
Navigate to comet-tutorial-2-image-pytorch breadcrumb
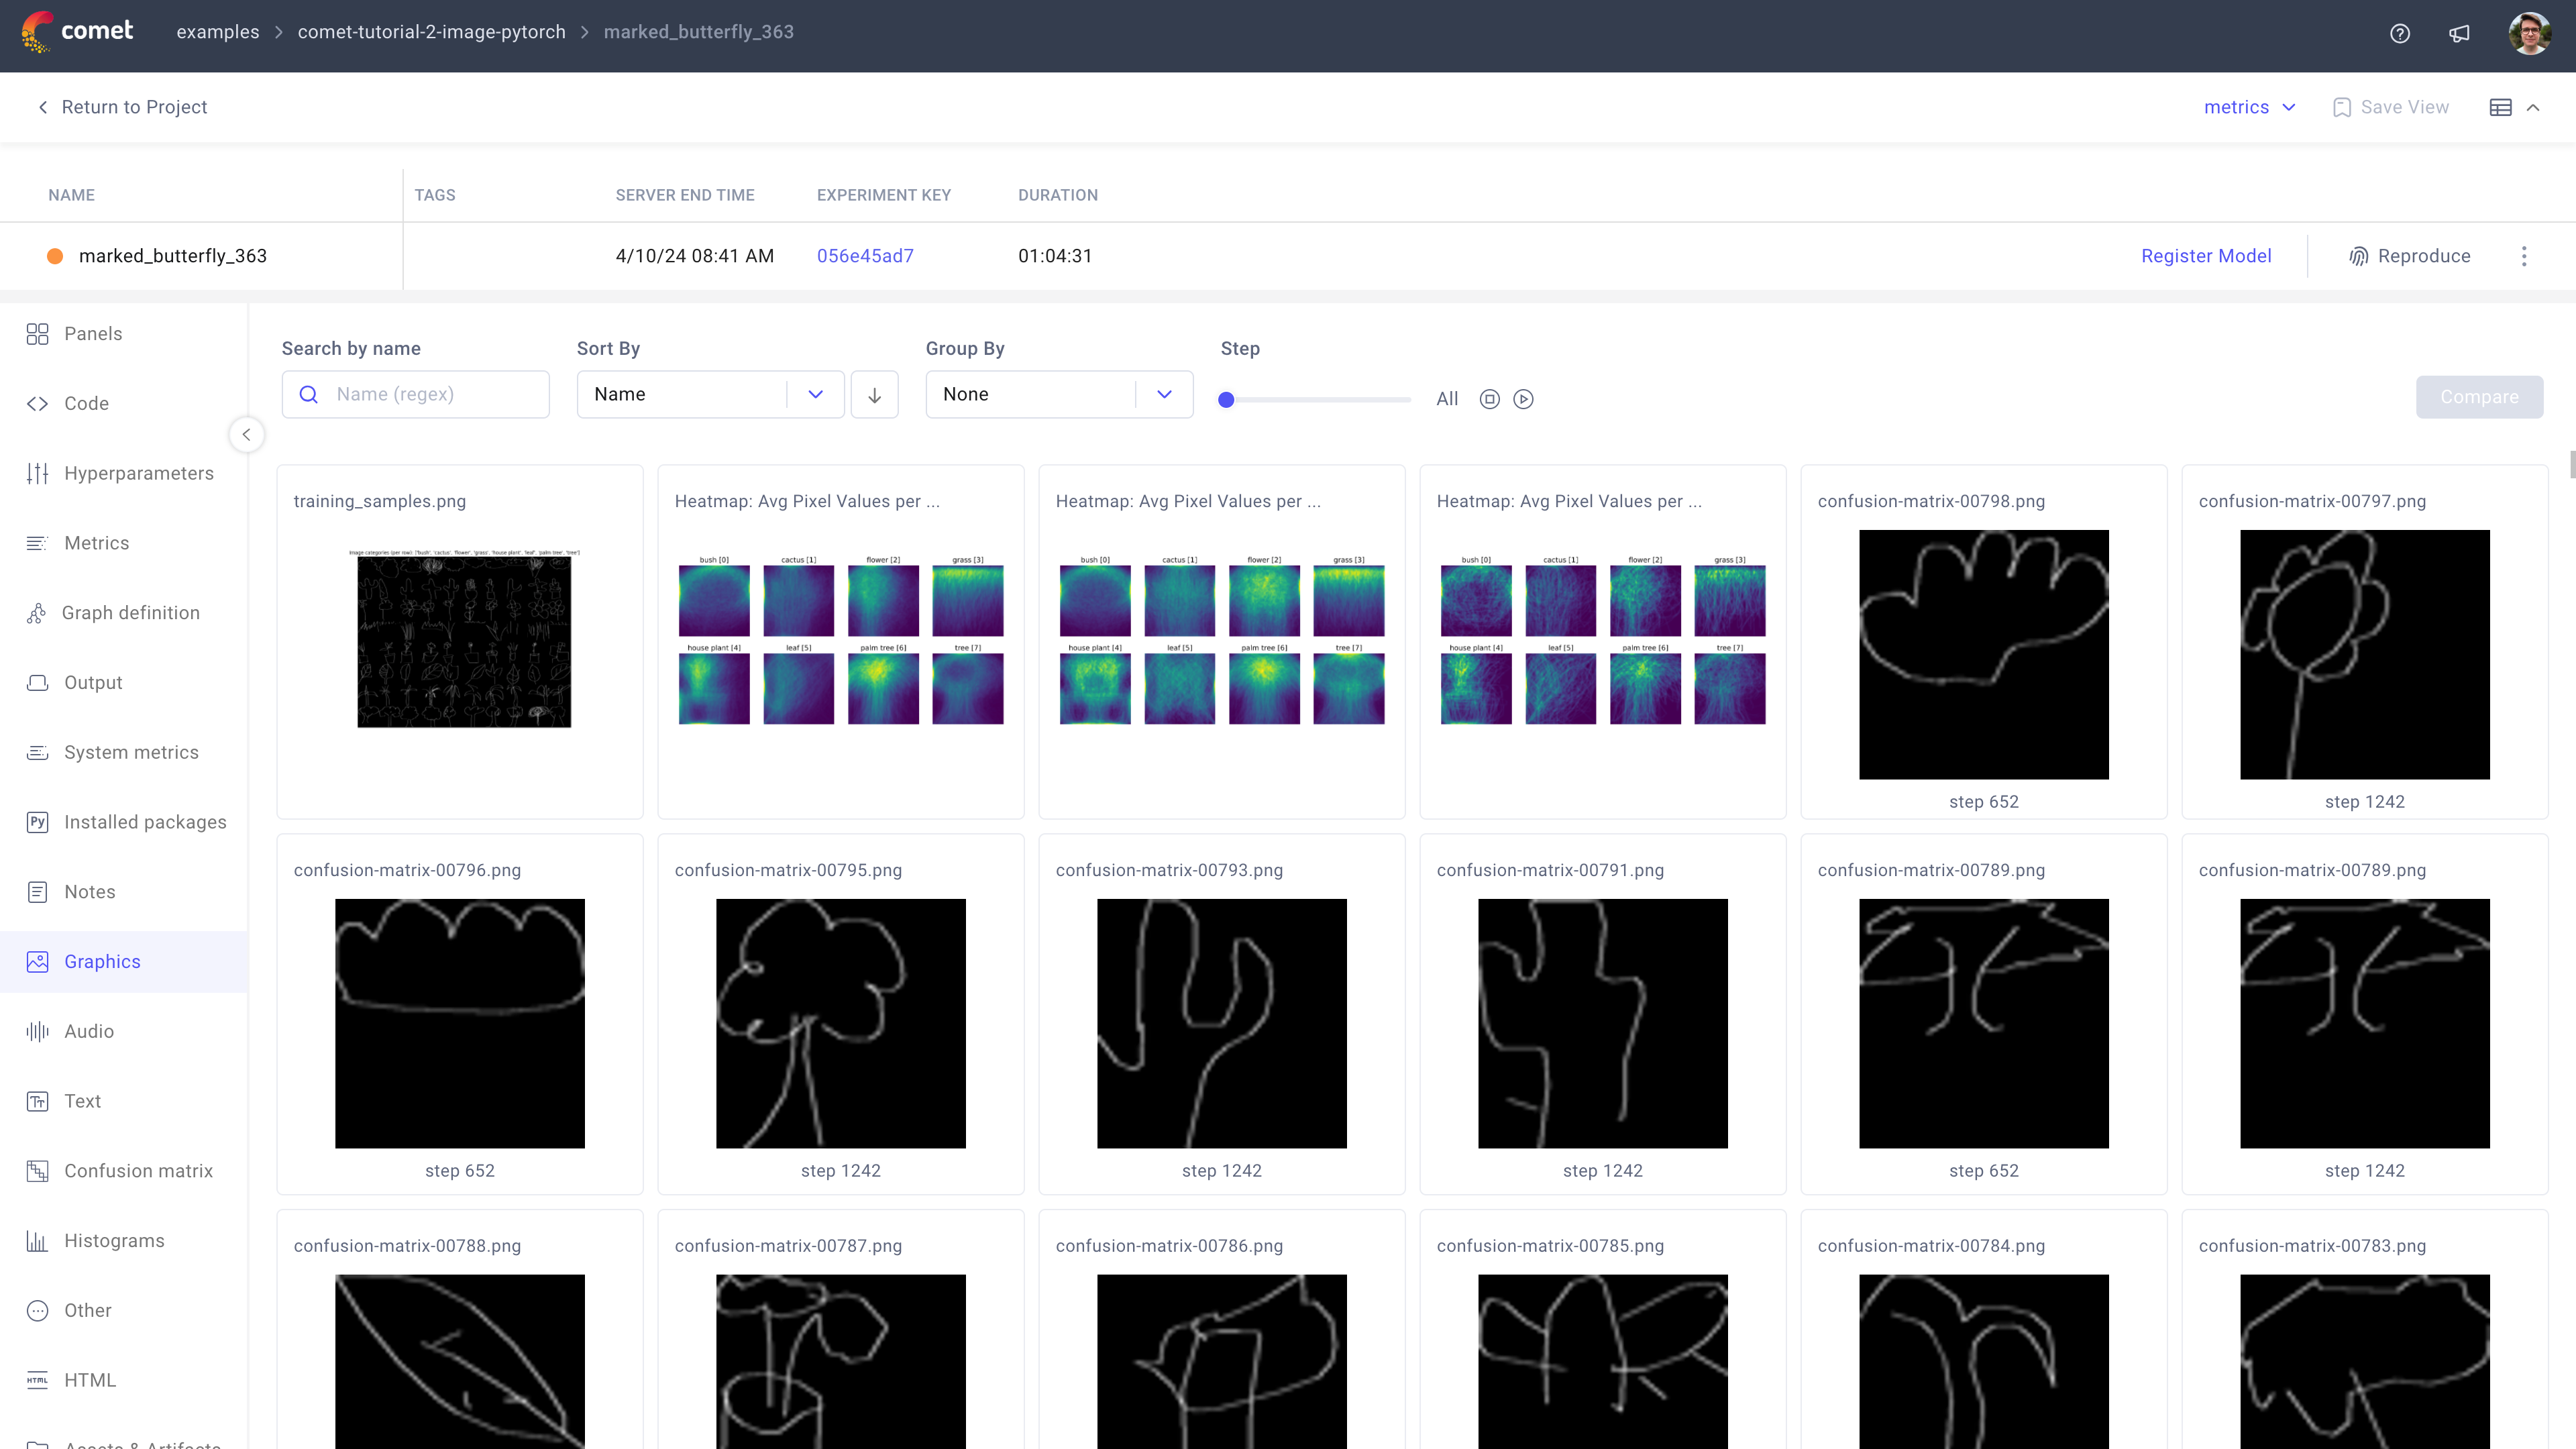coord(431,31)
